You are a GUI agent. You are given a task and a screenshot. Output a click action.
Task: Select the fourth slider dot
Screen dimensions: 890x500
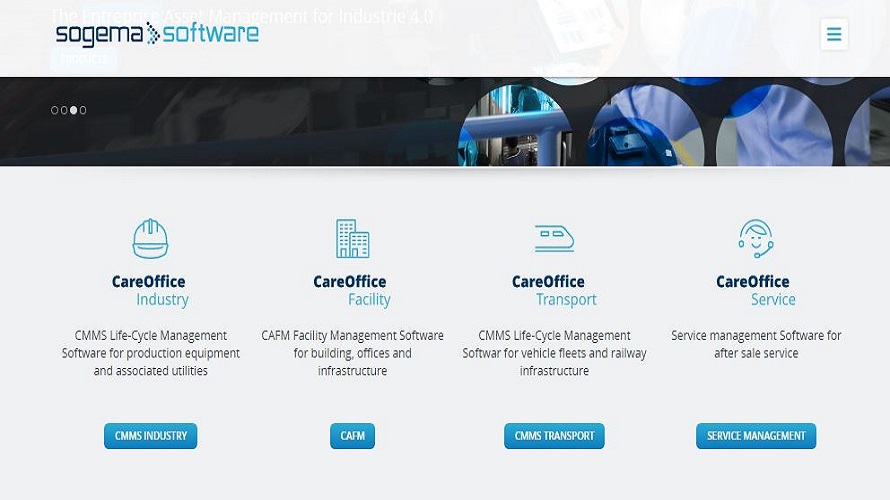[83, 110]
